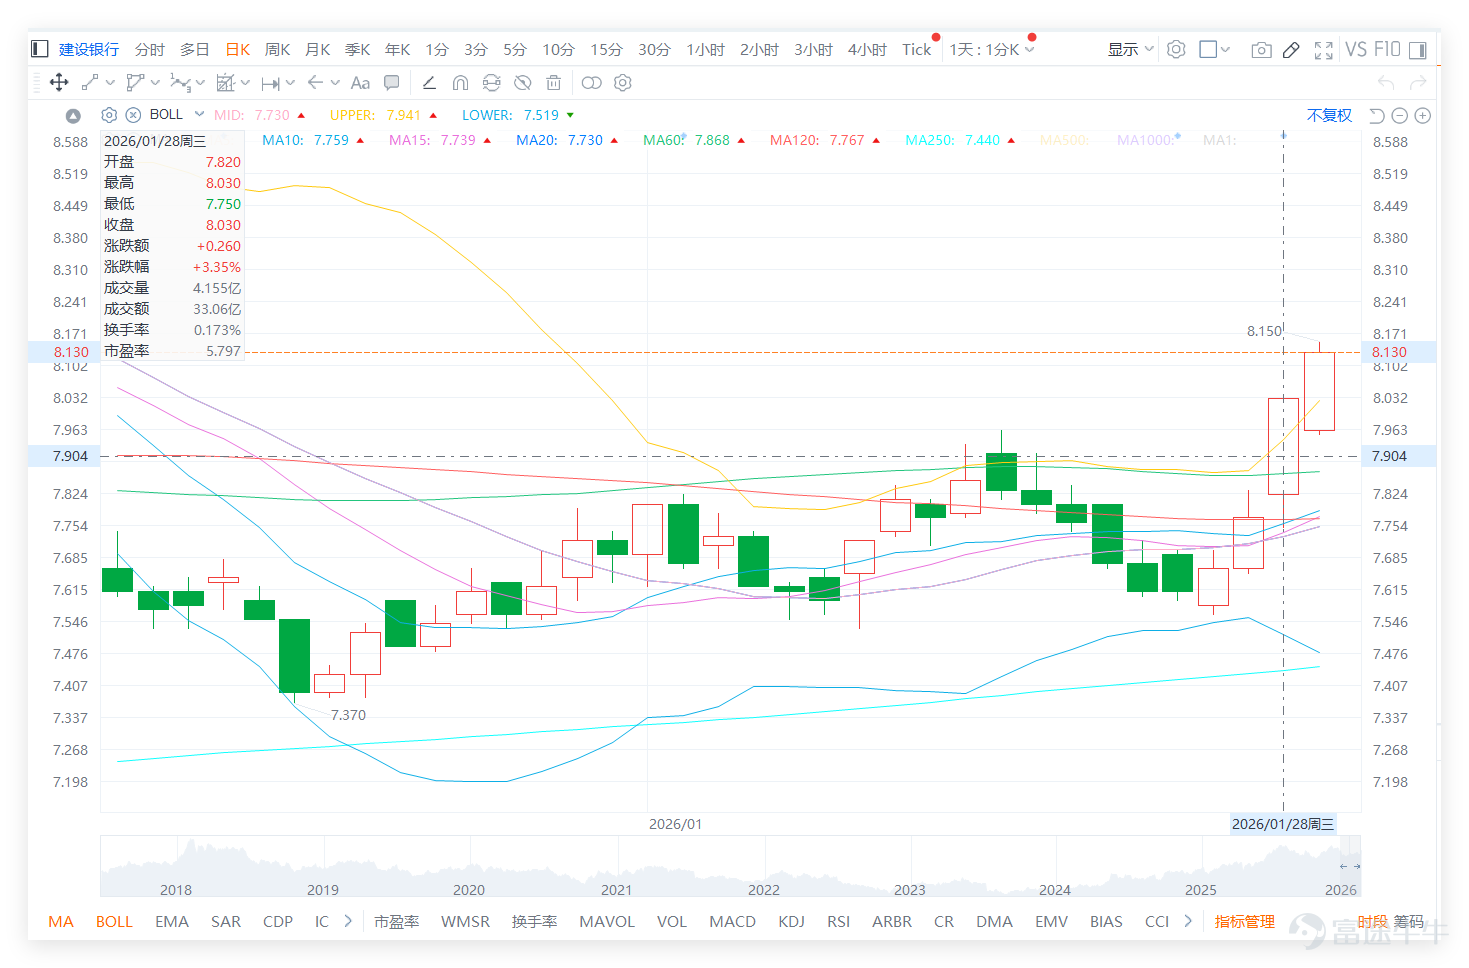1469x968 pixels.
Task: Toggle the EMA main indicator
Action: point(172,921)
